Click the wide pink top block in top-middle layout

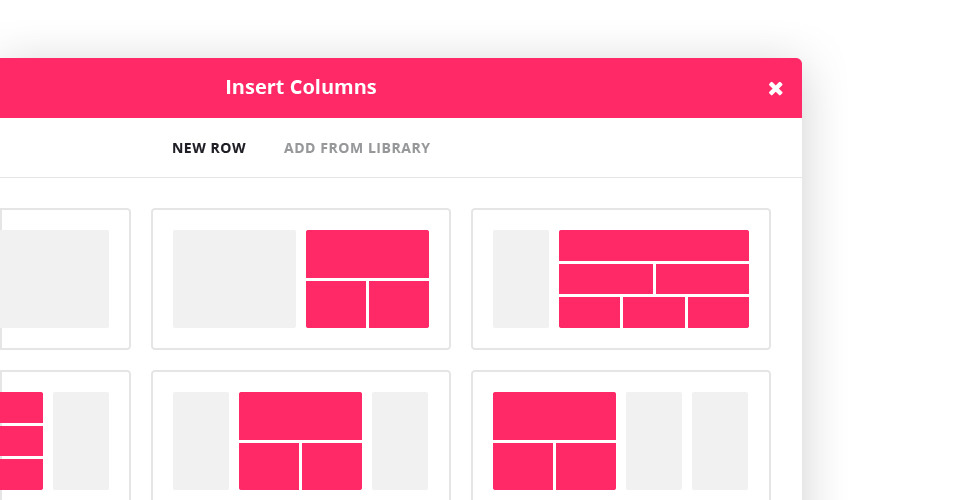tap(367, 254)
